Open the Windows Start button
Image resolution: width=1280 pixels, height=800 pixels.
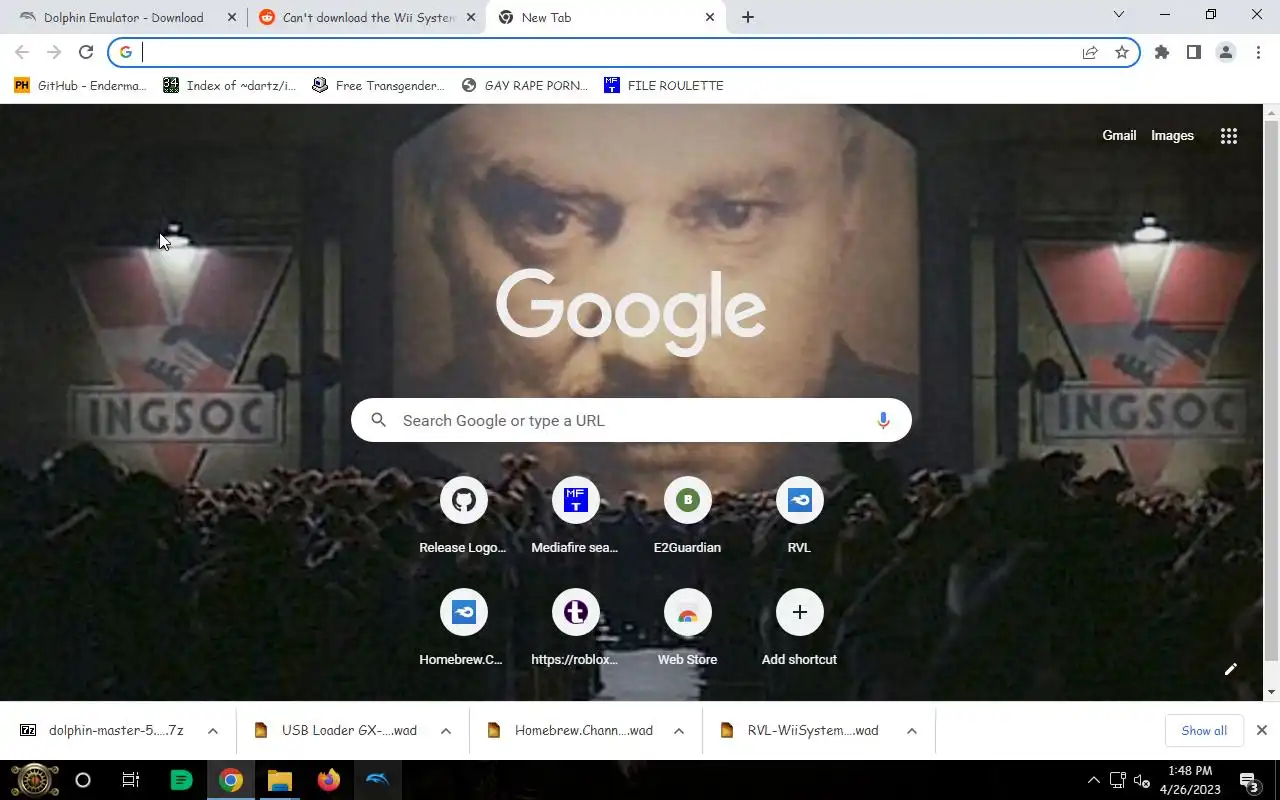pyautogui.click(x=34, y=780)
